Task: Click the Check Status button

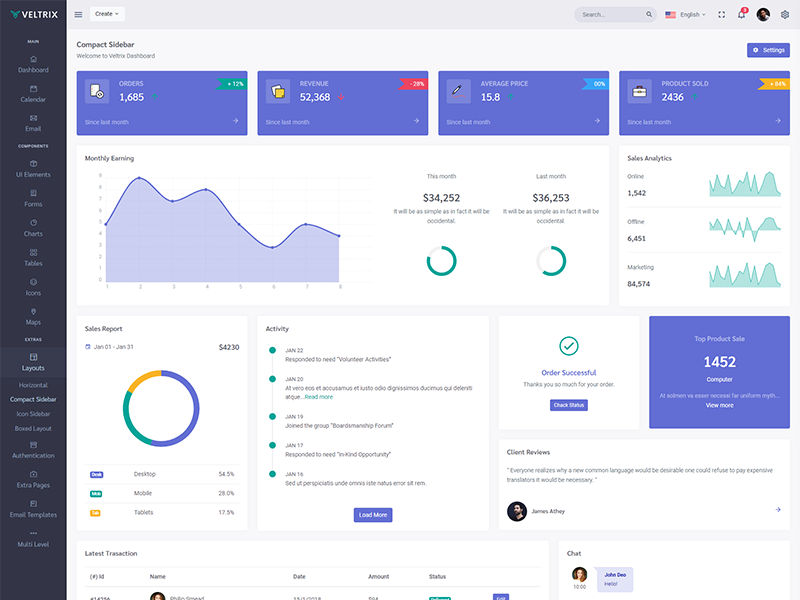Action: coord(568,405)
